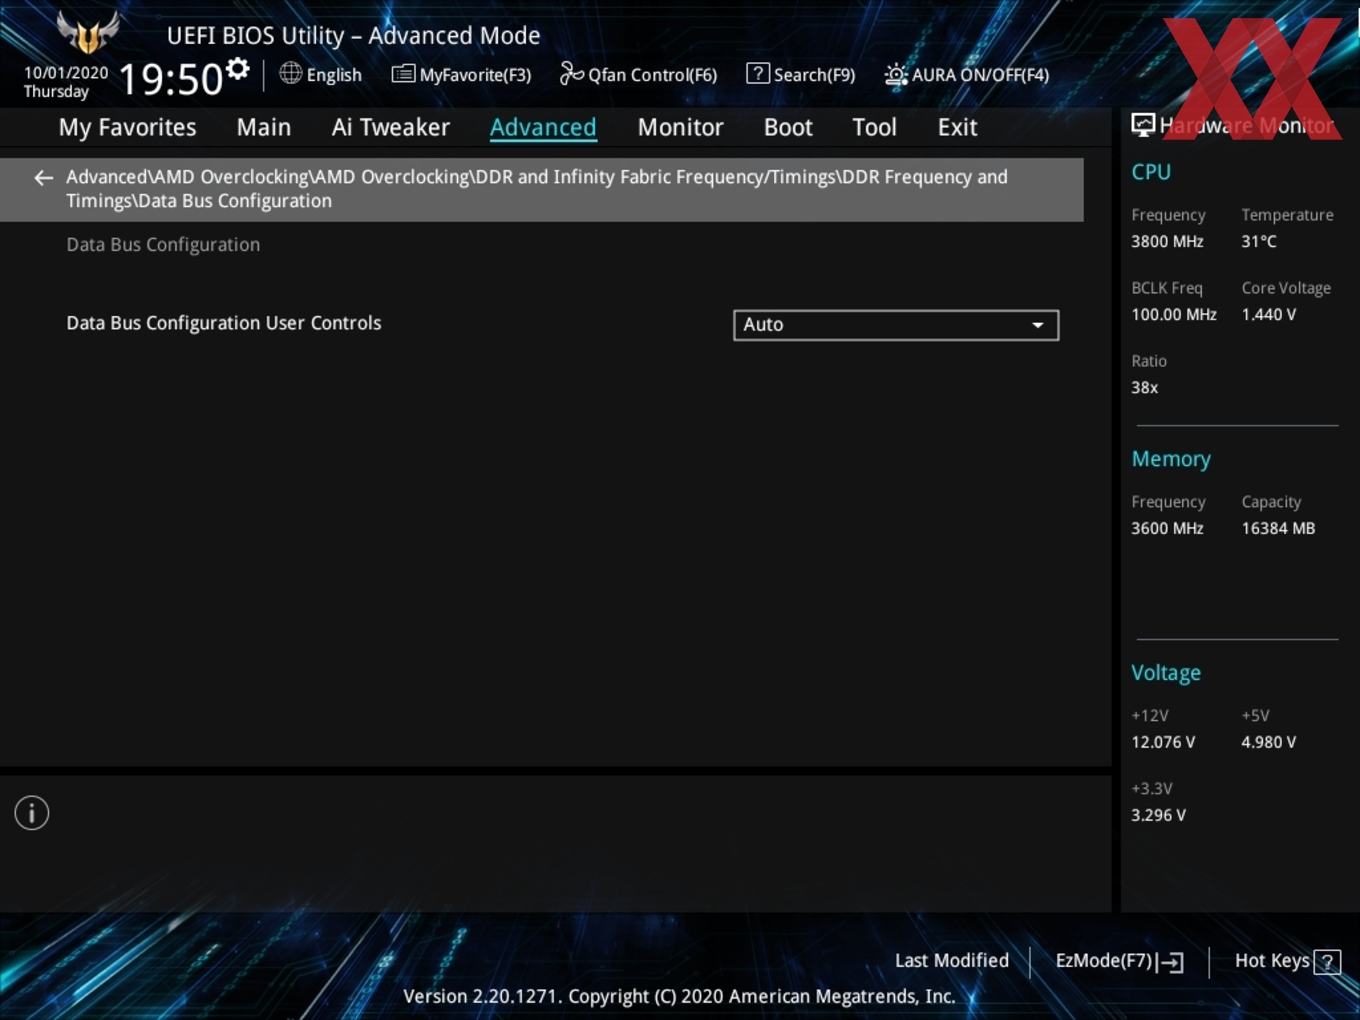This screenshot has height=1020, width=1360.
Task: Click the Hardware Monitor screen icon
Action: point(1143,124)
